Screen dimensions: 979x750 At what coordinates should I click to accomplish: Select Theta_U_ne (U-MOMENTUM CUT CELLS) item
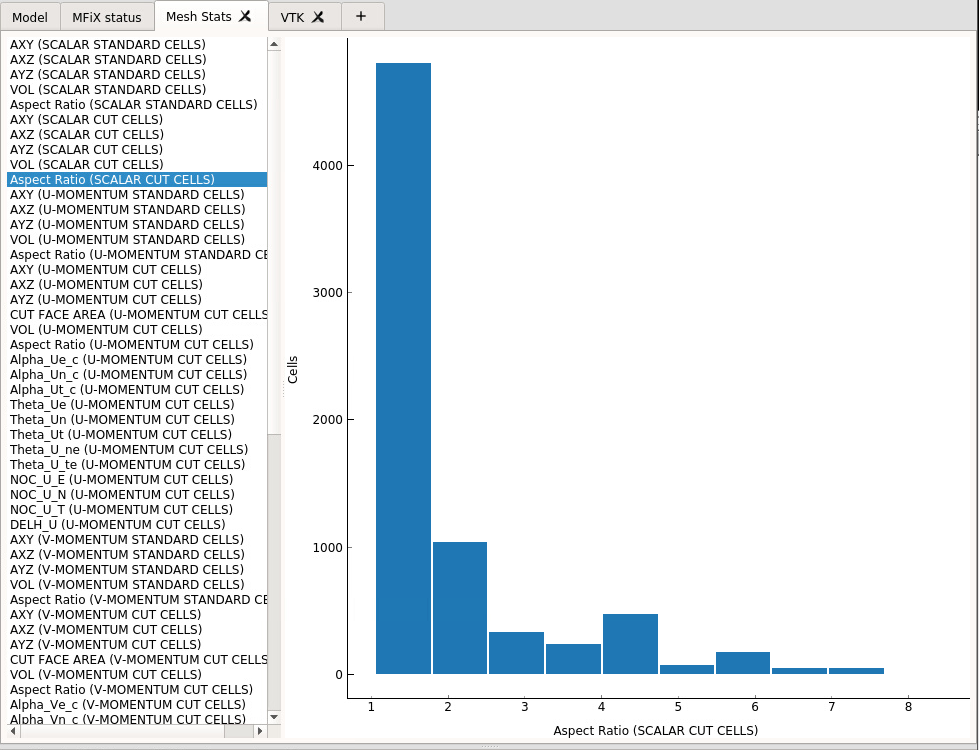click(x=129, y=450)
